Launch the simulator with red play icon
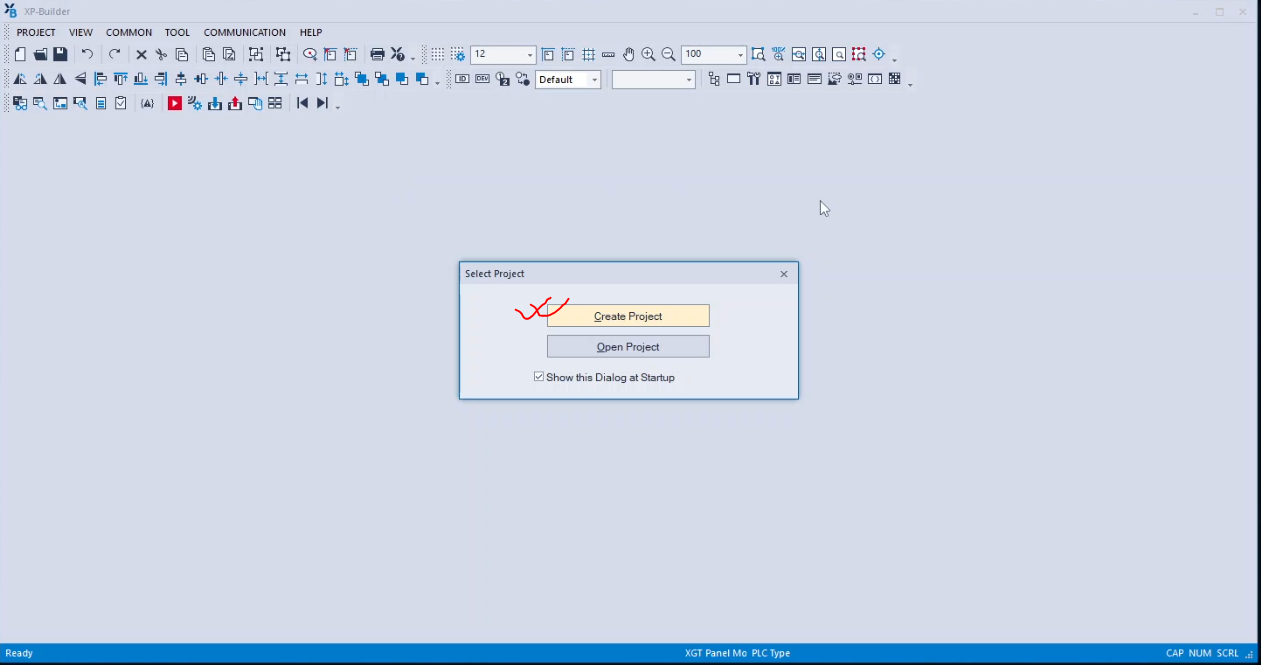Image resolution: width=1261 pixels, height=665 pixels. click(174, 103)
